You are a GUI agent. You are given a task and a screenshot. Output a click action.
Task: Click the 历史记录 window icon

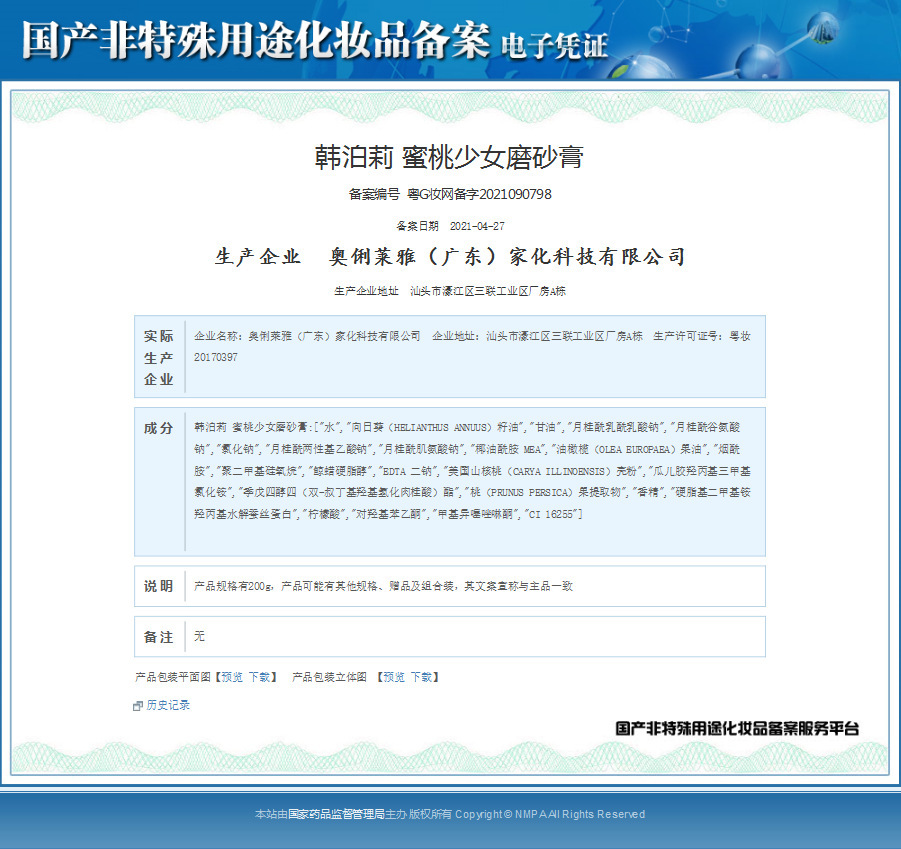(137, 706)
